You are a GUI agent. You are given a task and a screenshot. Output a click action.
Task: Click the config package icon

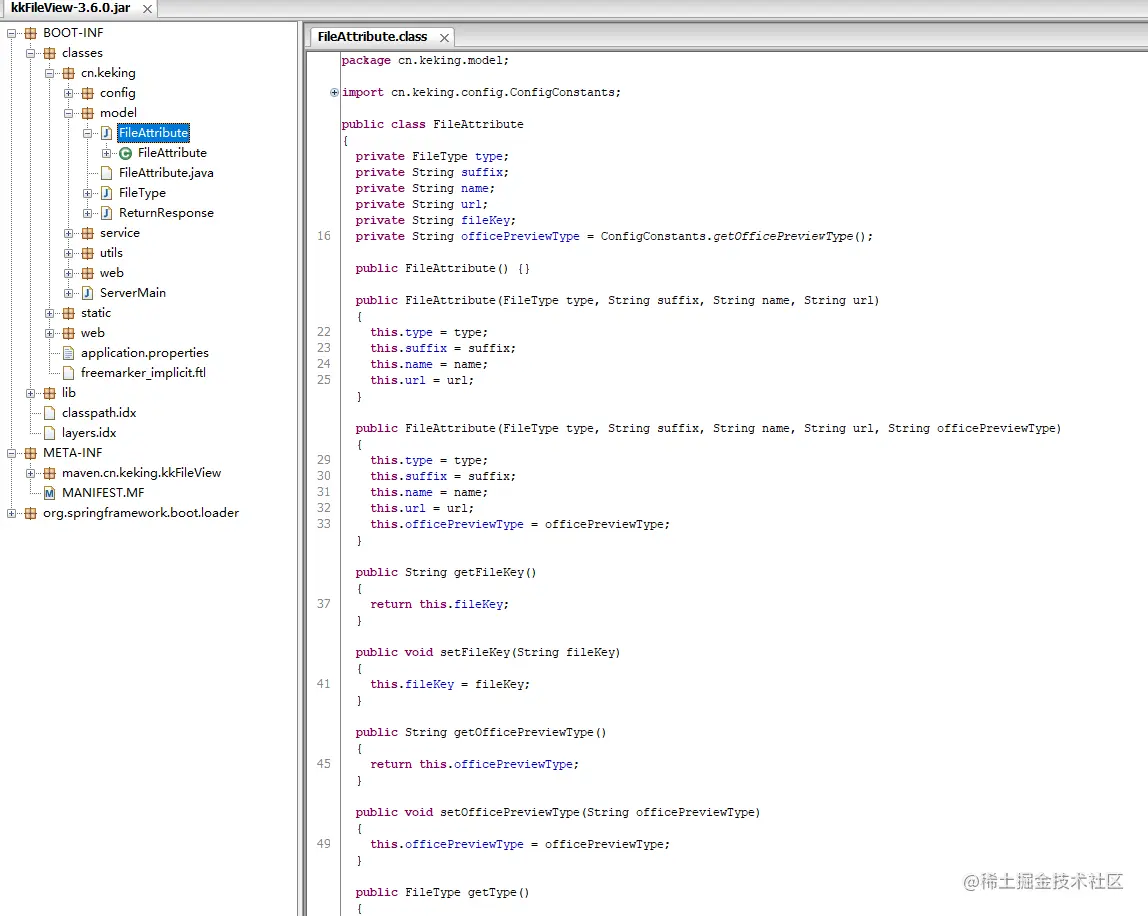(88, 93)
